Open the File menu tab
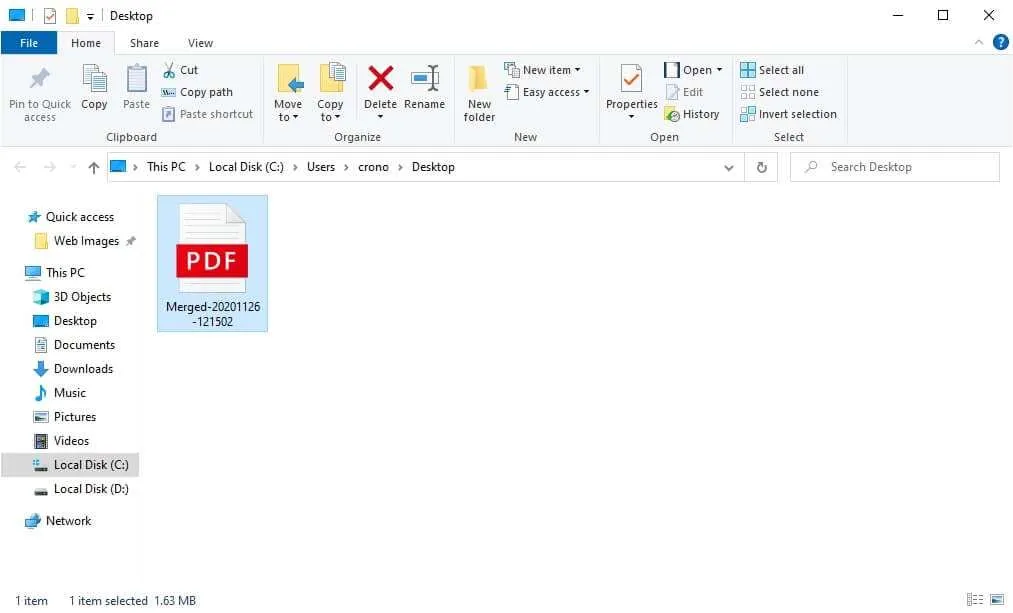Viewport: 1013px width, 613px height. click(x=29, y=43)
